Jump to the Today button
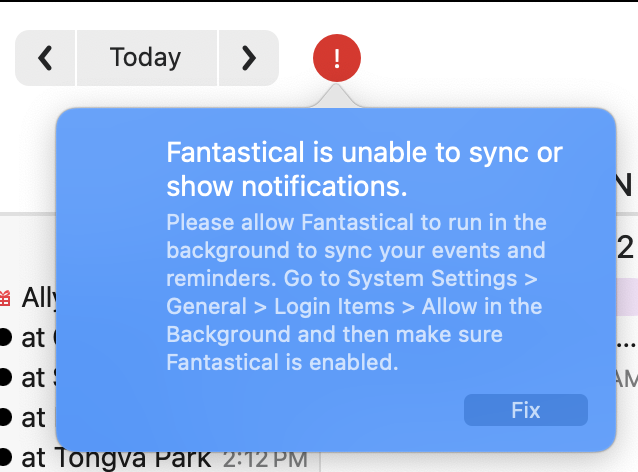 146,58
